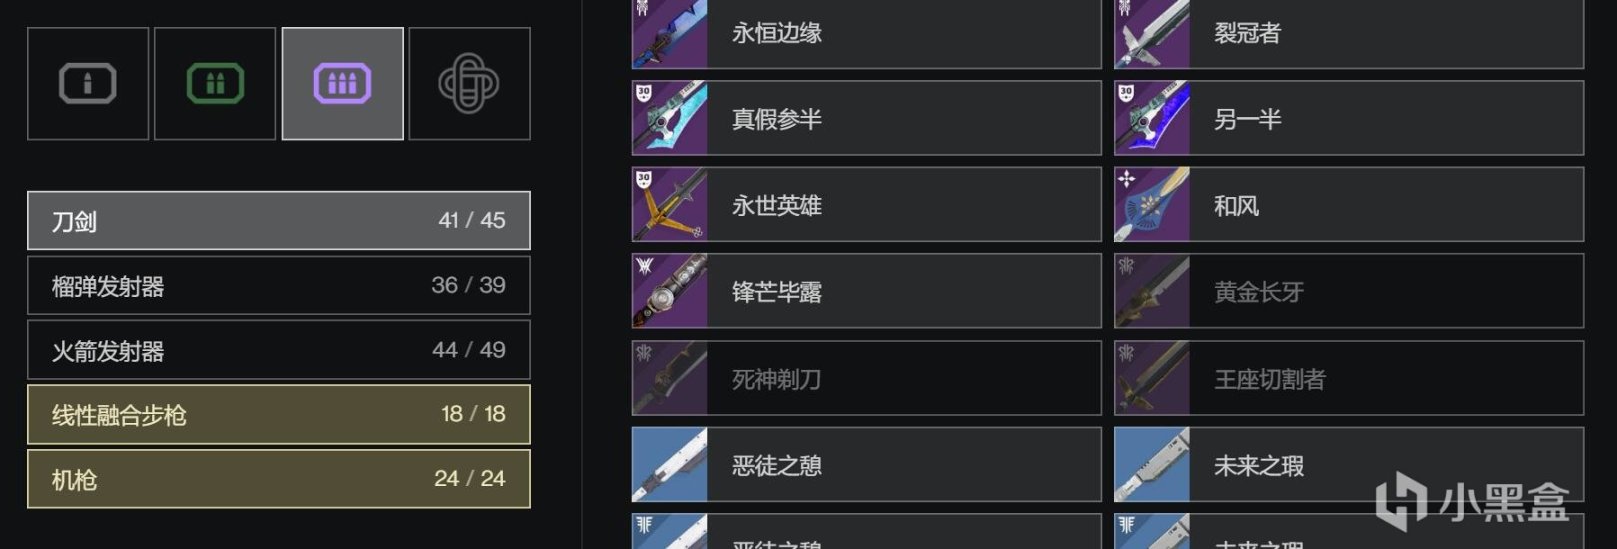Open the 刀剑 category 41 / 45

tap(279, 221)
